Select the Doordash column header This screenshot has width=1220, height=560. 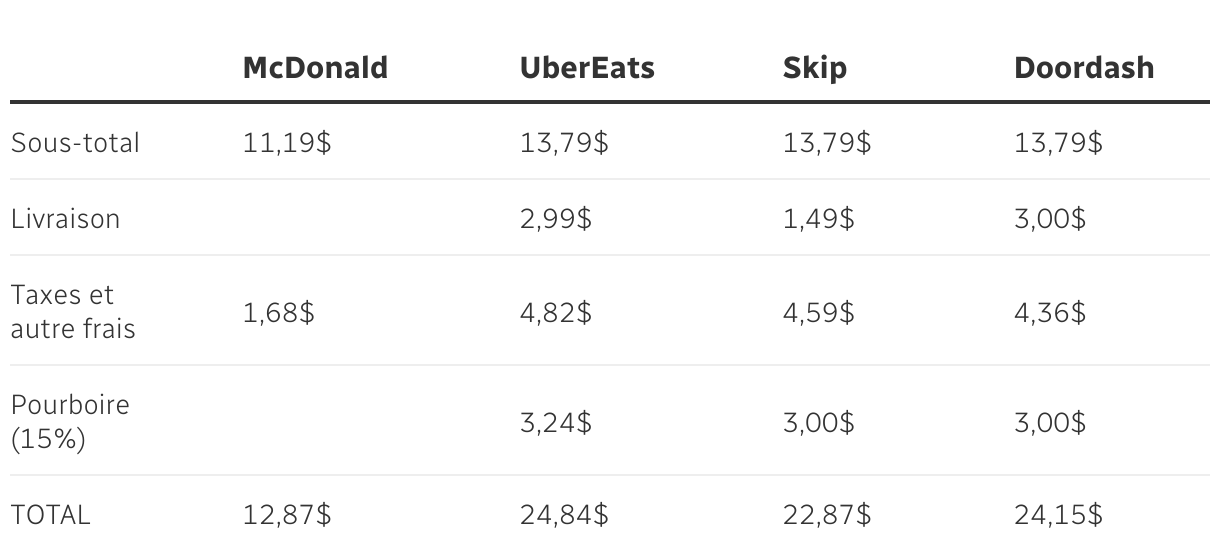pyautogui.click(x=1084, y=68)
